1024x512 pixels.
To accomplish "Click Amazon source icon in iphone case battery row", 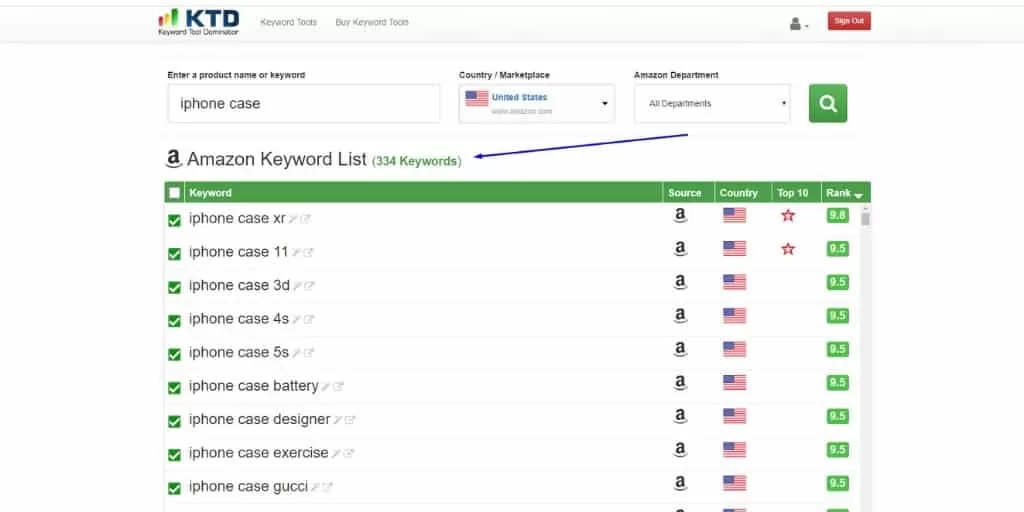I will [x=680, y=383].
